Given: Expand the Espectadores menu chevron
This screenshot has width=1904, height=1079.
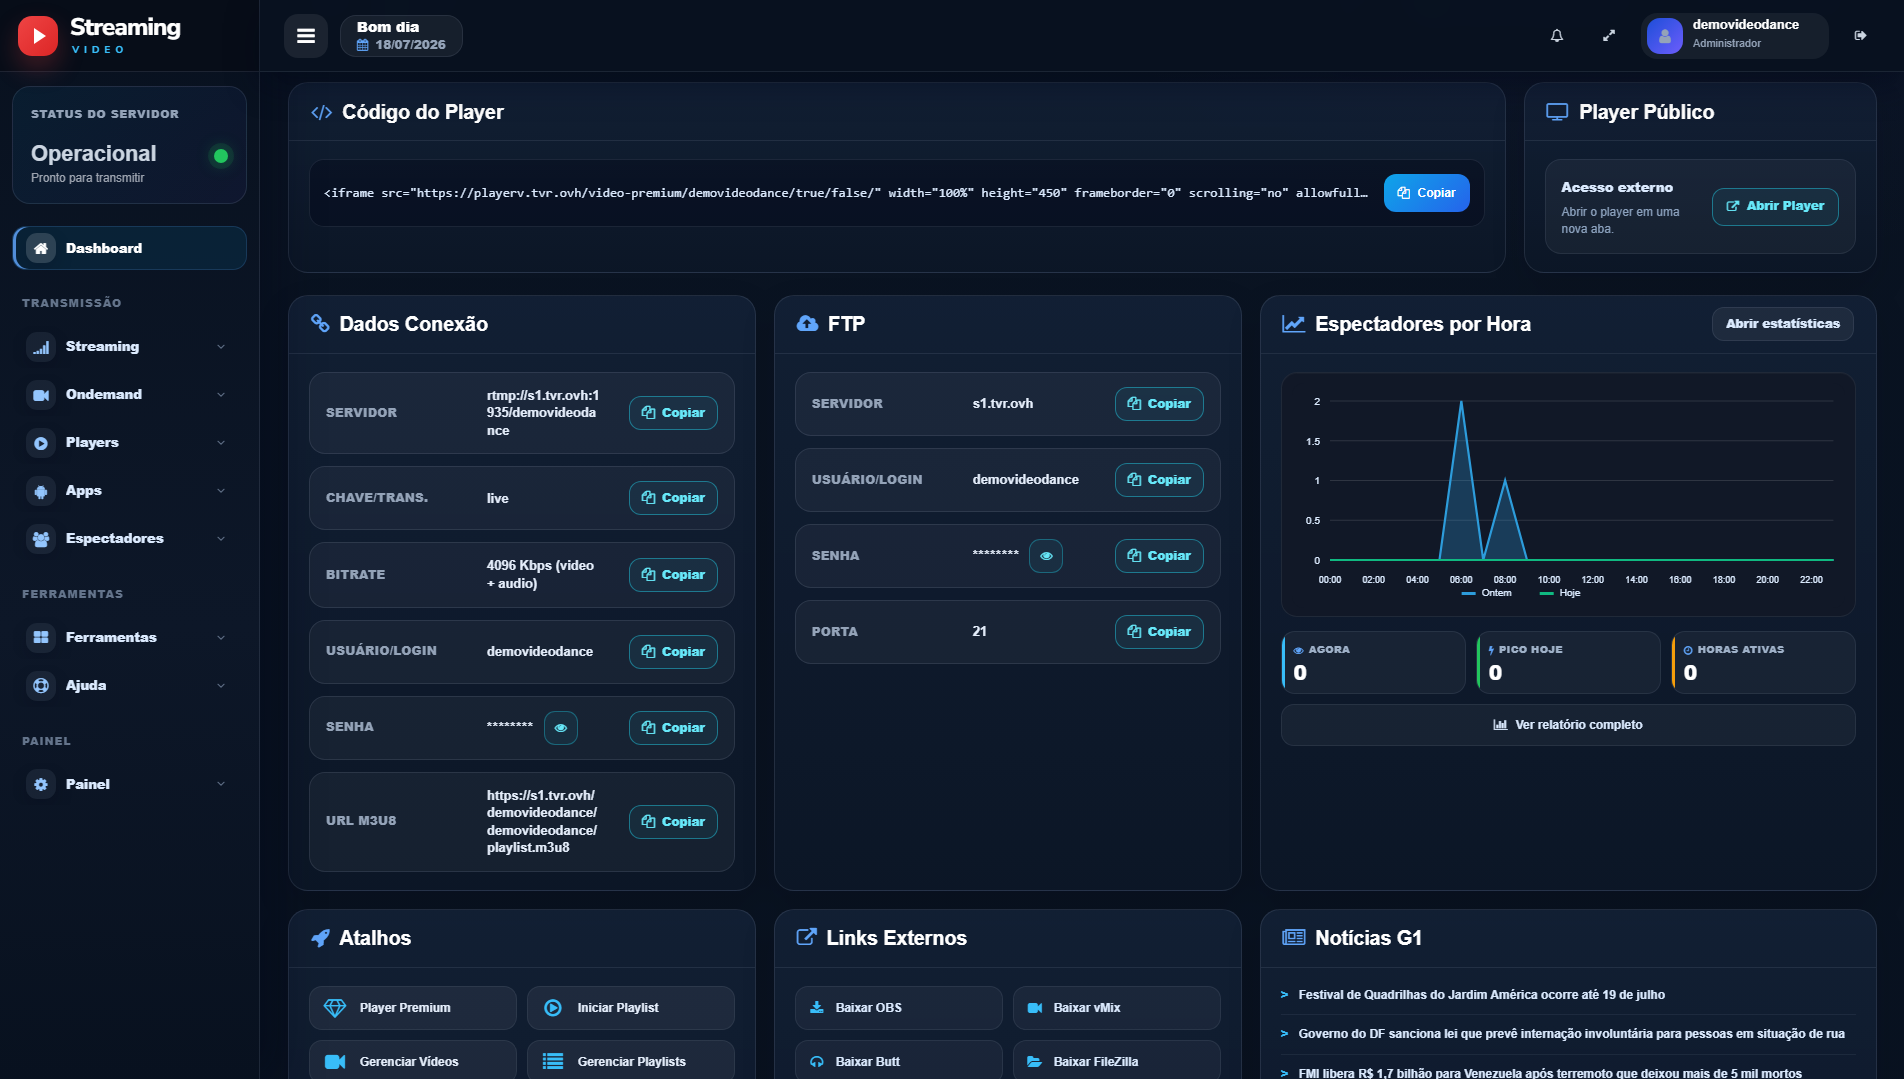Looking at the screenshot, I should coord(221,538).
